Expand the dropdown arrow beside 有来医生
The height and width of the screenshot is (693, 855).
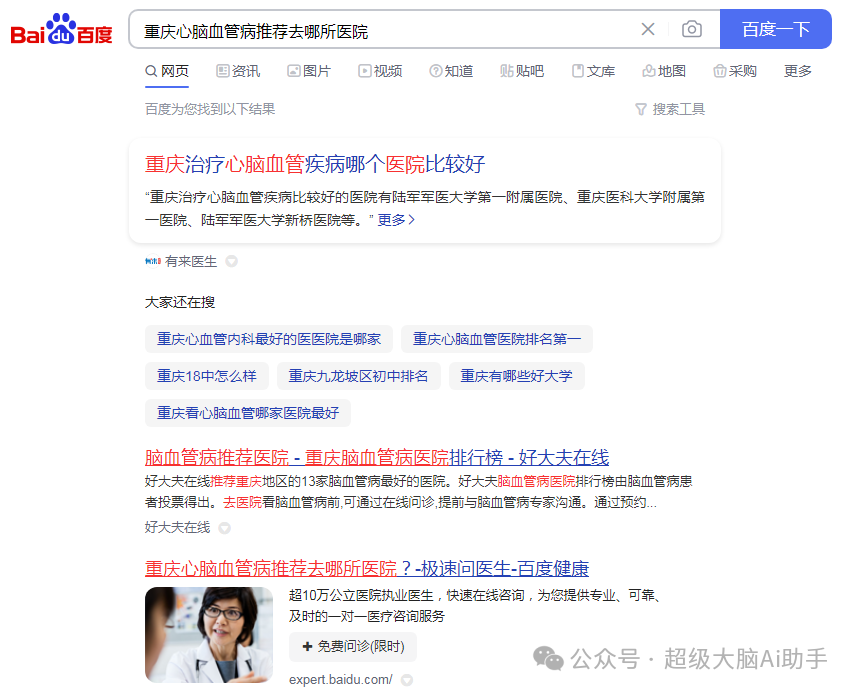click(x=232, y=262)
